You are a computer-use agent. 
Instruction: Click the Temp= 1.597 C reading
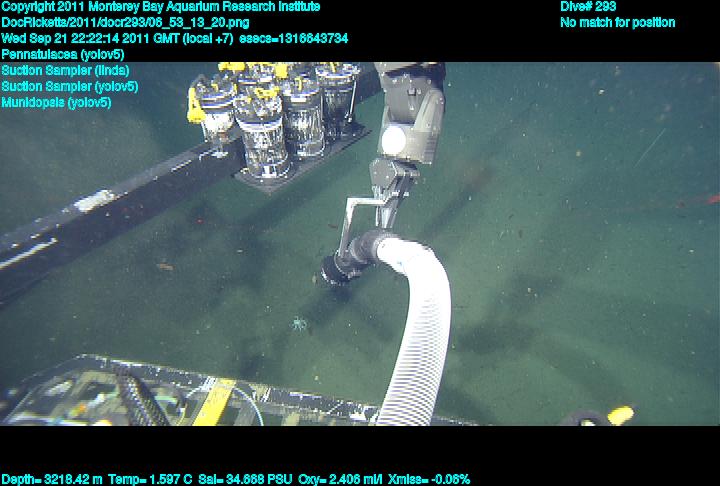(150, 480)
